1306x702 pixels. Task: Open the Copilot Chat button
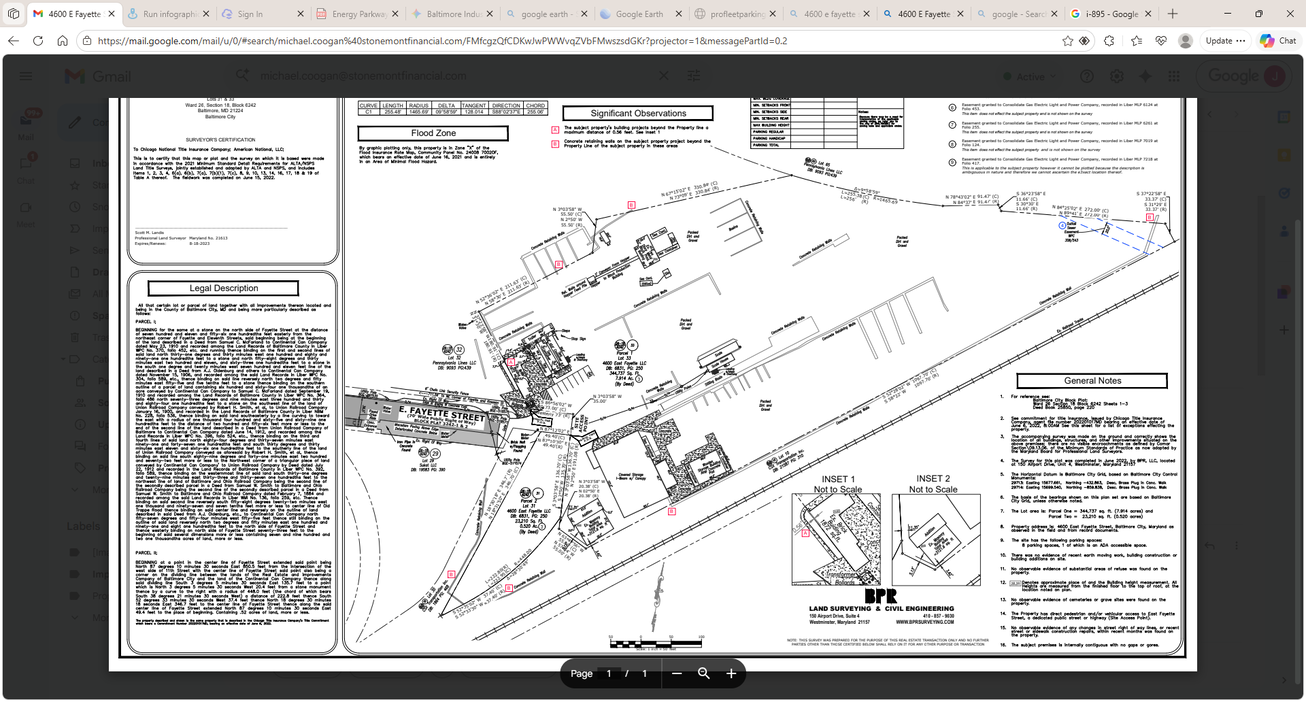[x=1279, y=41]
